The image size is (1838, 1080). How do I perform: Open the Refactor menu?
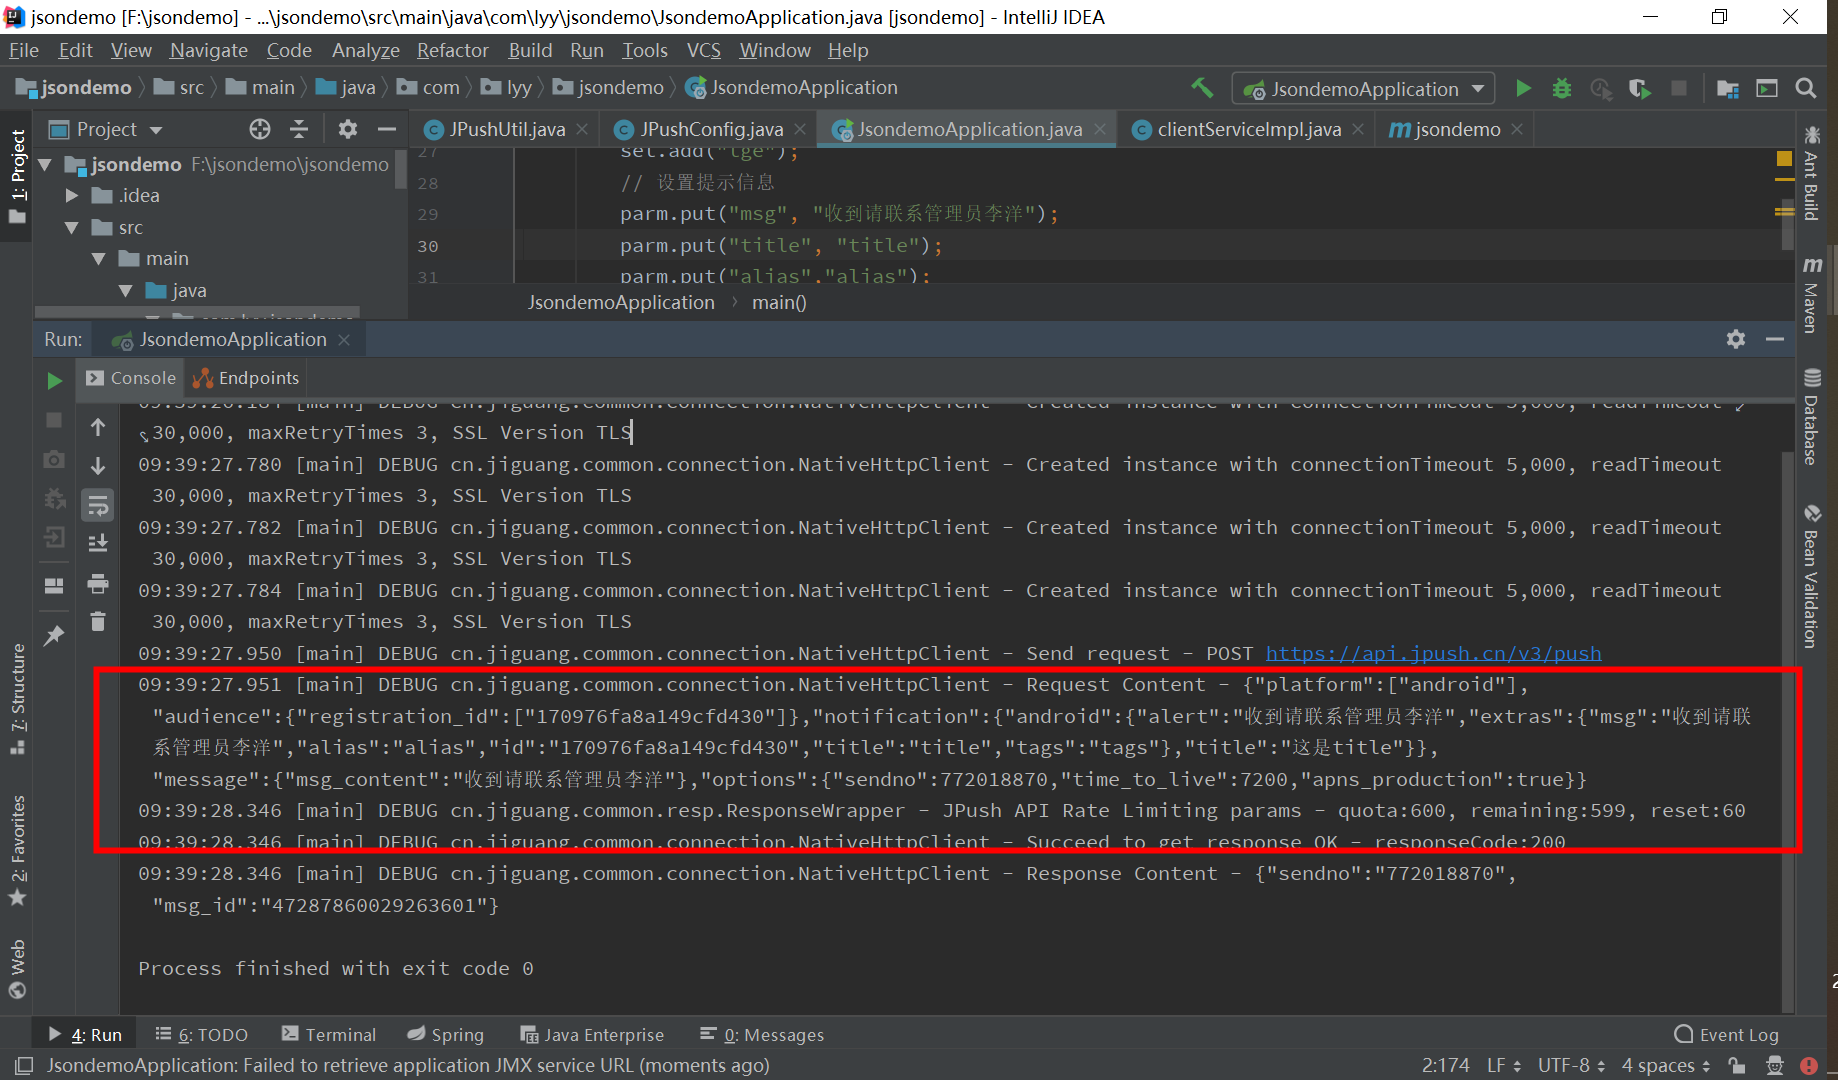[452, 50]
